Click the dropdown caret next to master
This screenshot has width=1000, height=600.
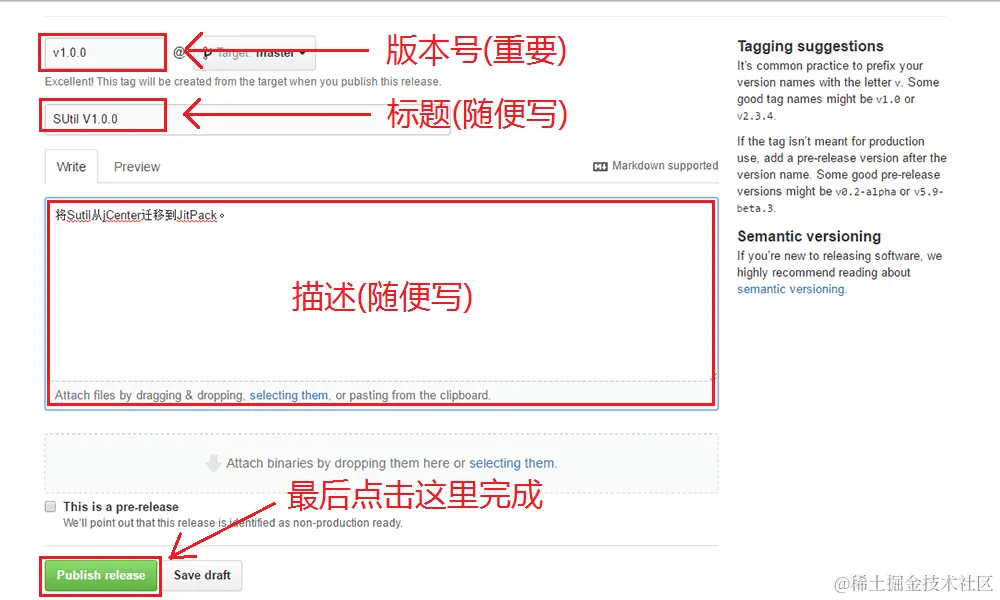pyautogui.click(x=302, y=53)
